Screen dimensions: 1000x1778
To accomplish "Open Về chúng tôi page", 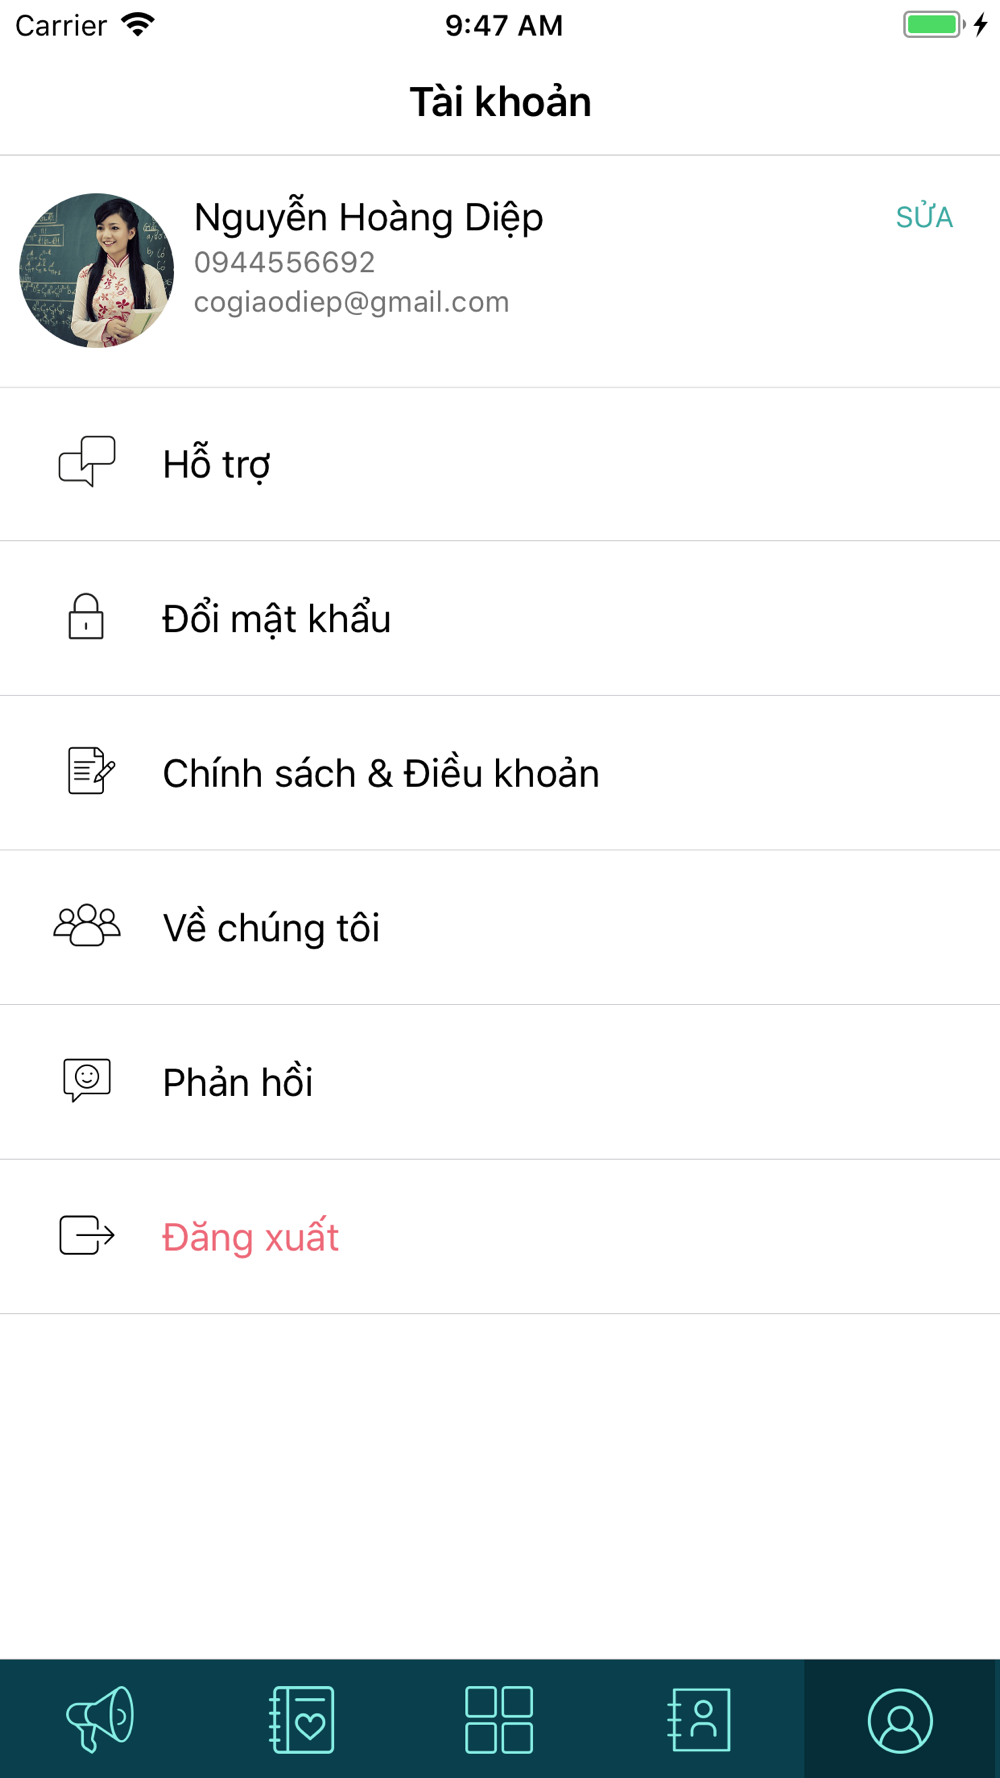I will [x=500, y=928].
